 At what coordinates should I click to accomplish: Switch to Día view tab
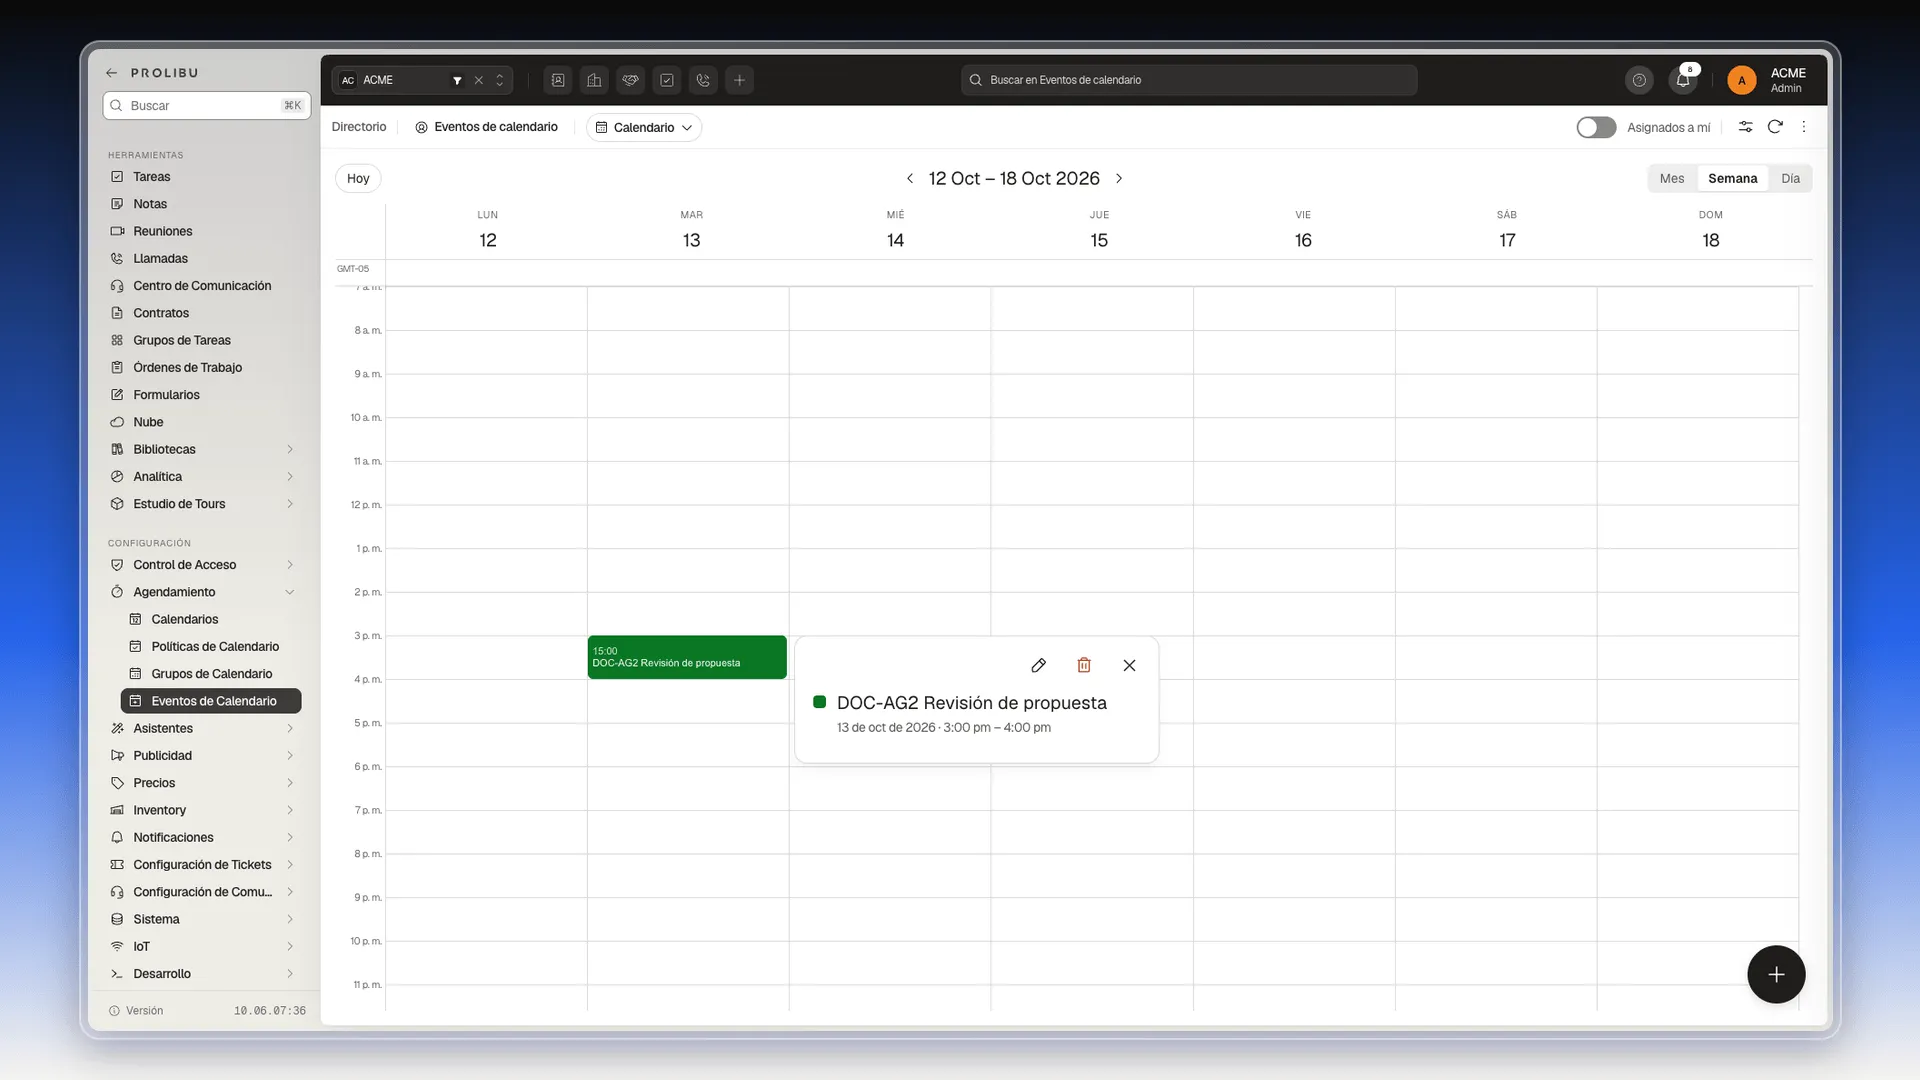coord(1790,179)
